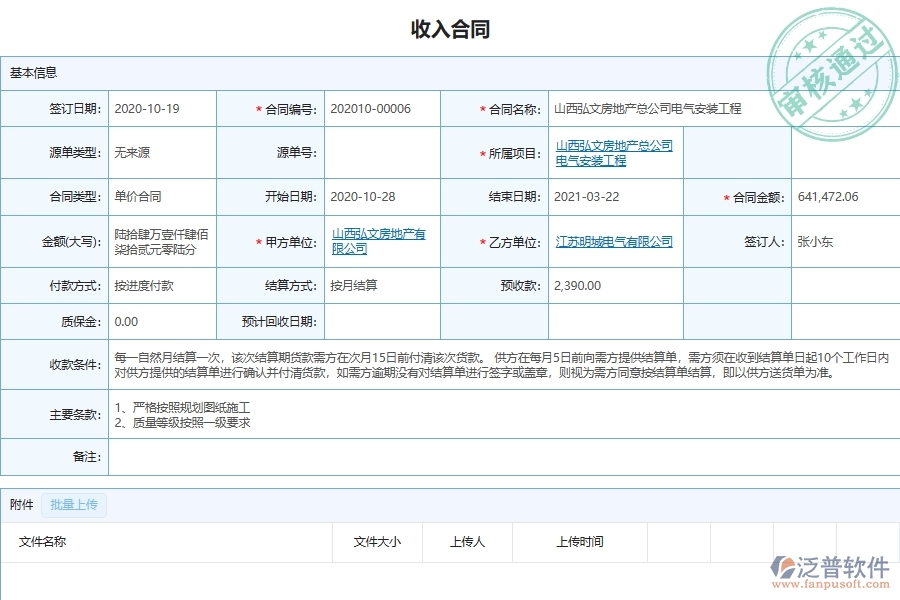Click the 合同金额 field showing 641,472.06
The height and width of the screenshot is (600, 900).
pos(828,197)
